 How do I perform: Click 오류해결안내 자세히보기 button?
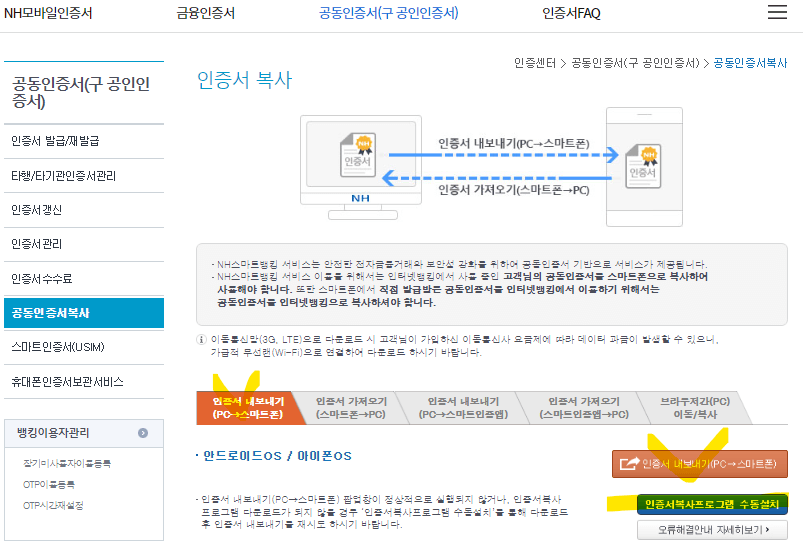(712, 530)
